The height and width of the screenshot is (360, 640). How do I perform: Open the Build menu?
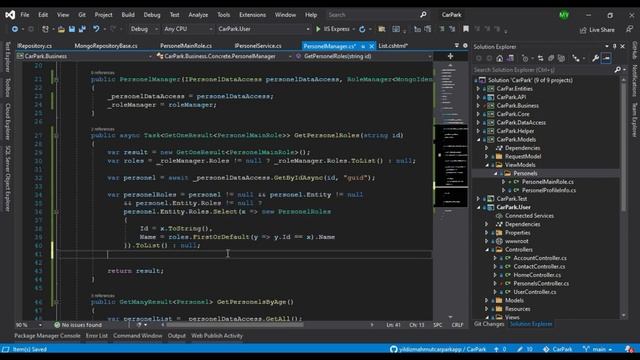tap(128, 15)
